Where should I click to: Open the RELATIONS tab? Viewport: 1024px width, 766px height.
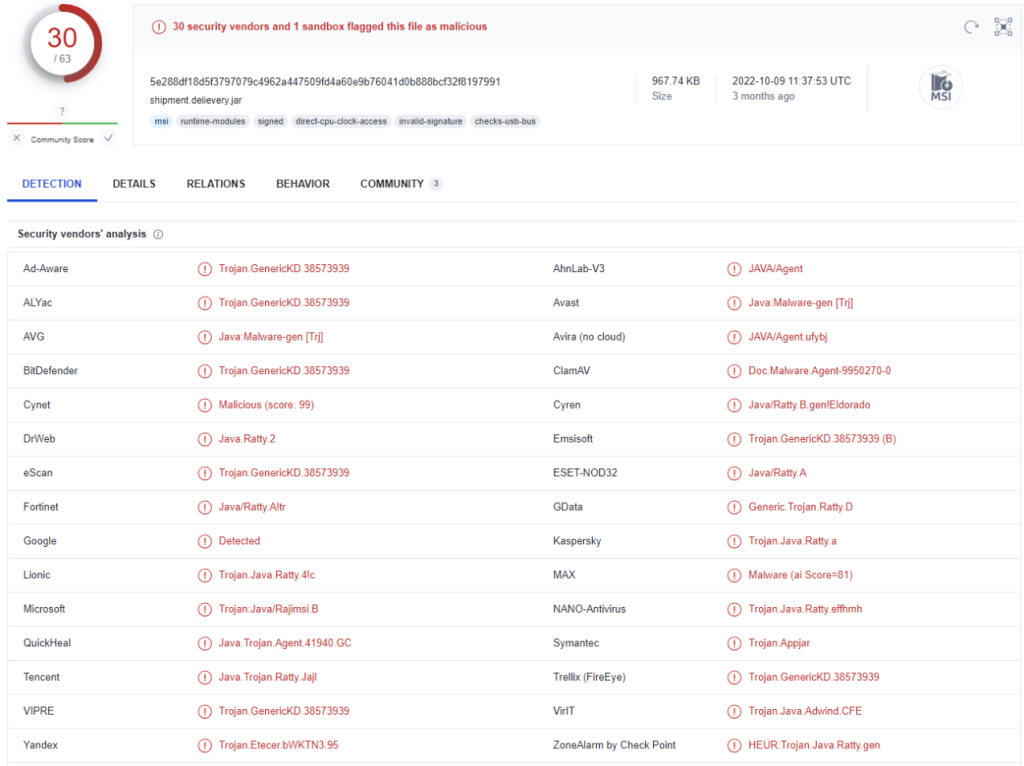(x=216, y=184)
